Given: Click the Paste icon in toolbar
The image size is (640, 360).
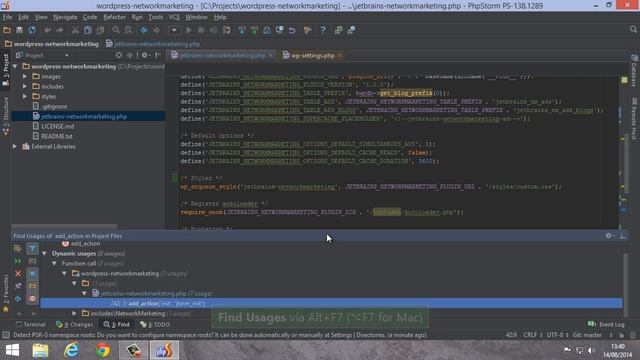Looking at the screenshot, I should pyautogui.click(x=100, y=30).
